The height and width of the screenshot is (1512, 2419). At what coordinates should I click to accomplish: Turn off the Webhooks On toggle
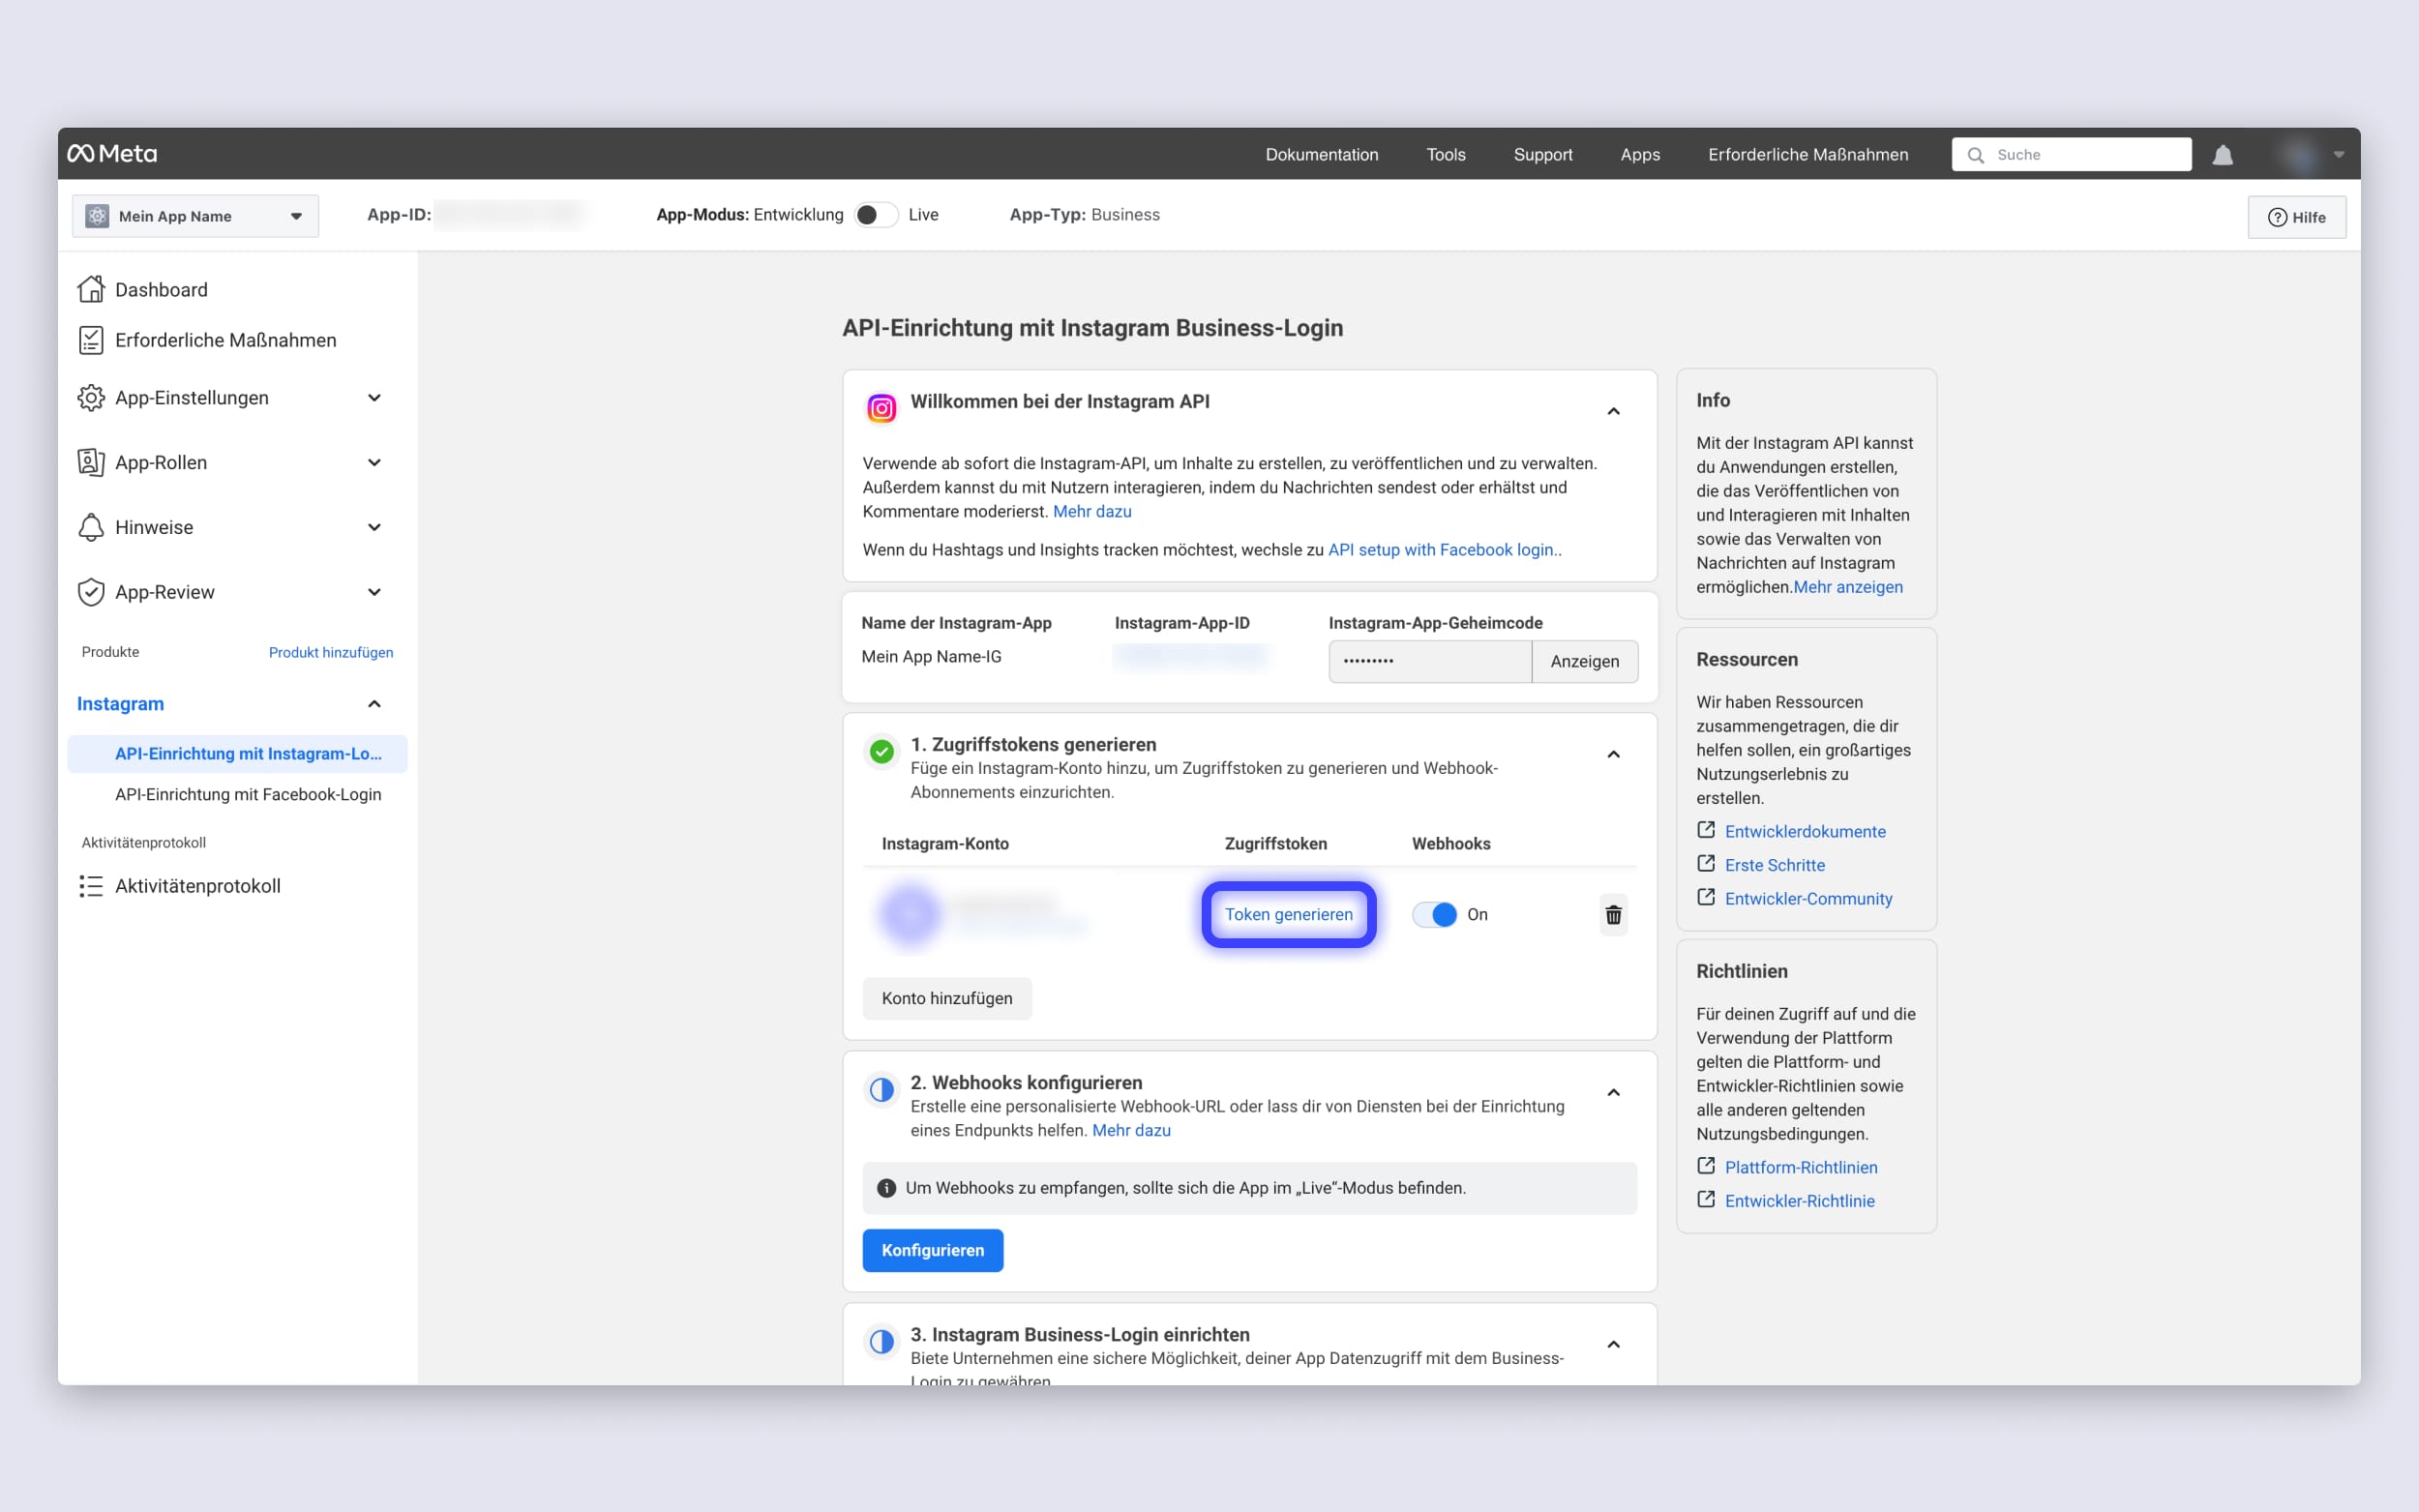click(x=1434, y=914)
